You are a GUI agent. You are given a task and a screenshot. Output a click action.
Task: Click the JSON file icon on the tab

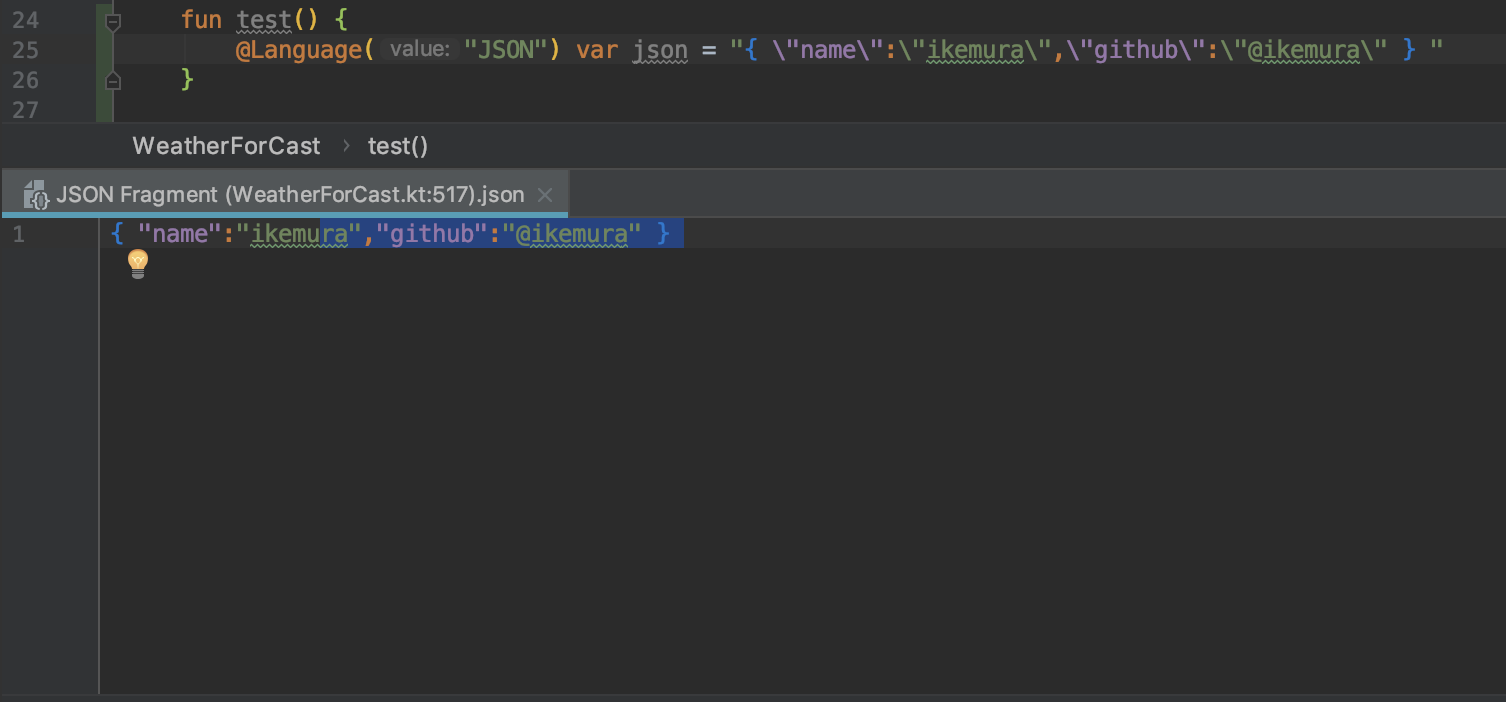point(36,195)
